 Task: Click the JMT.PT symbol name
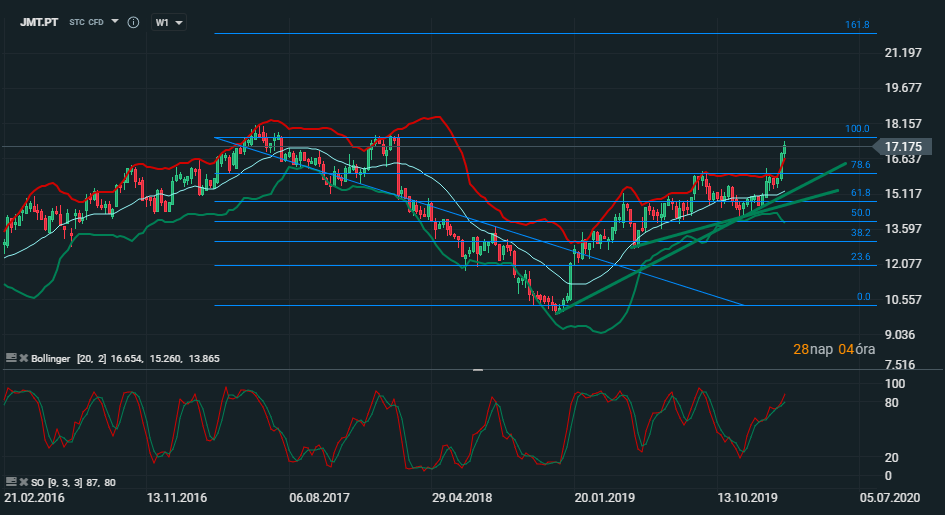click(x=39, y=22)
